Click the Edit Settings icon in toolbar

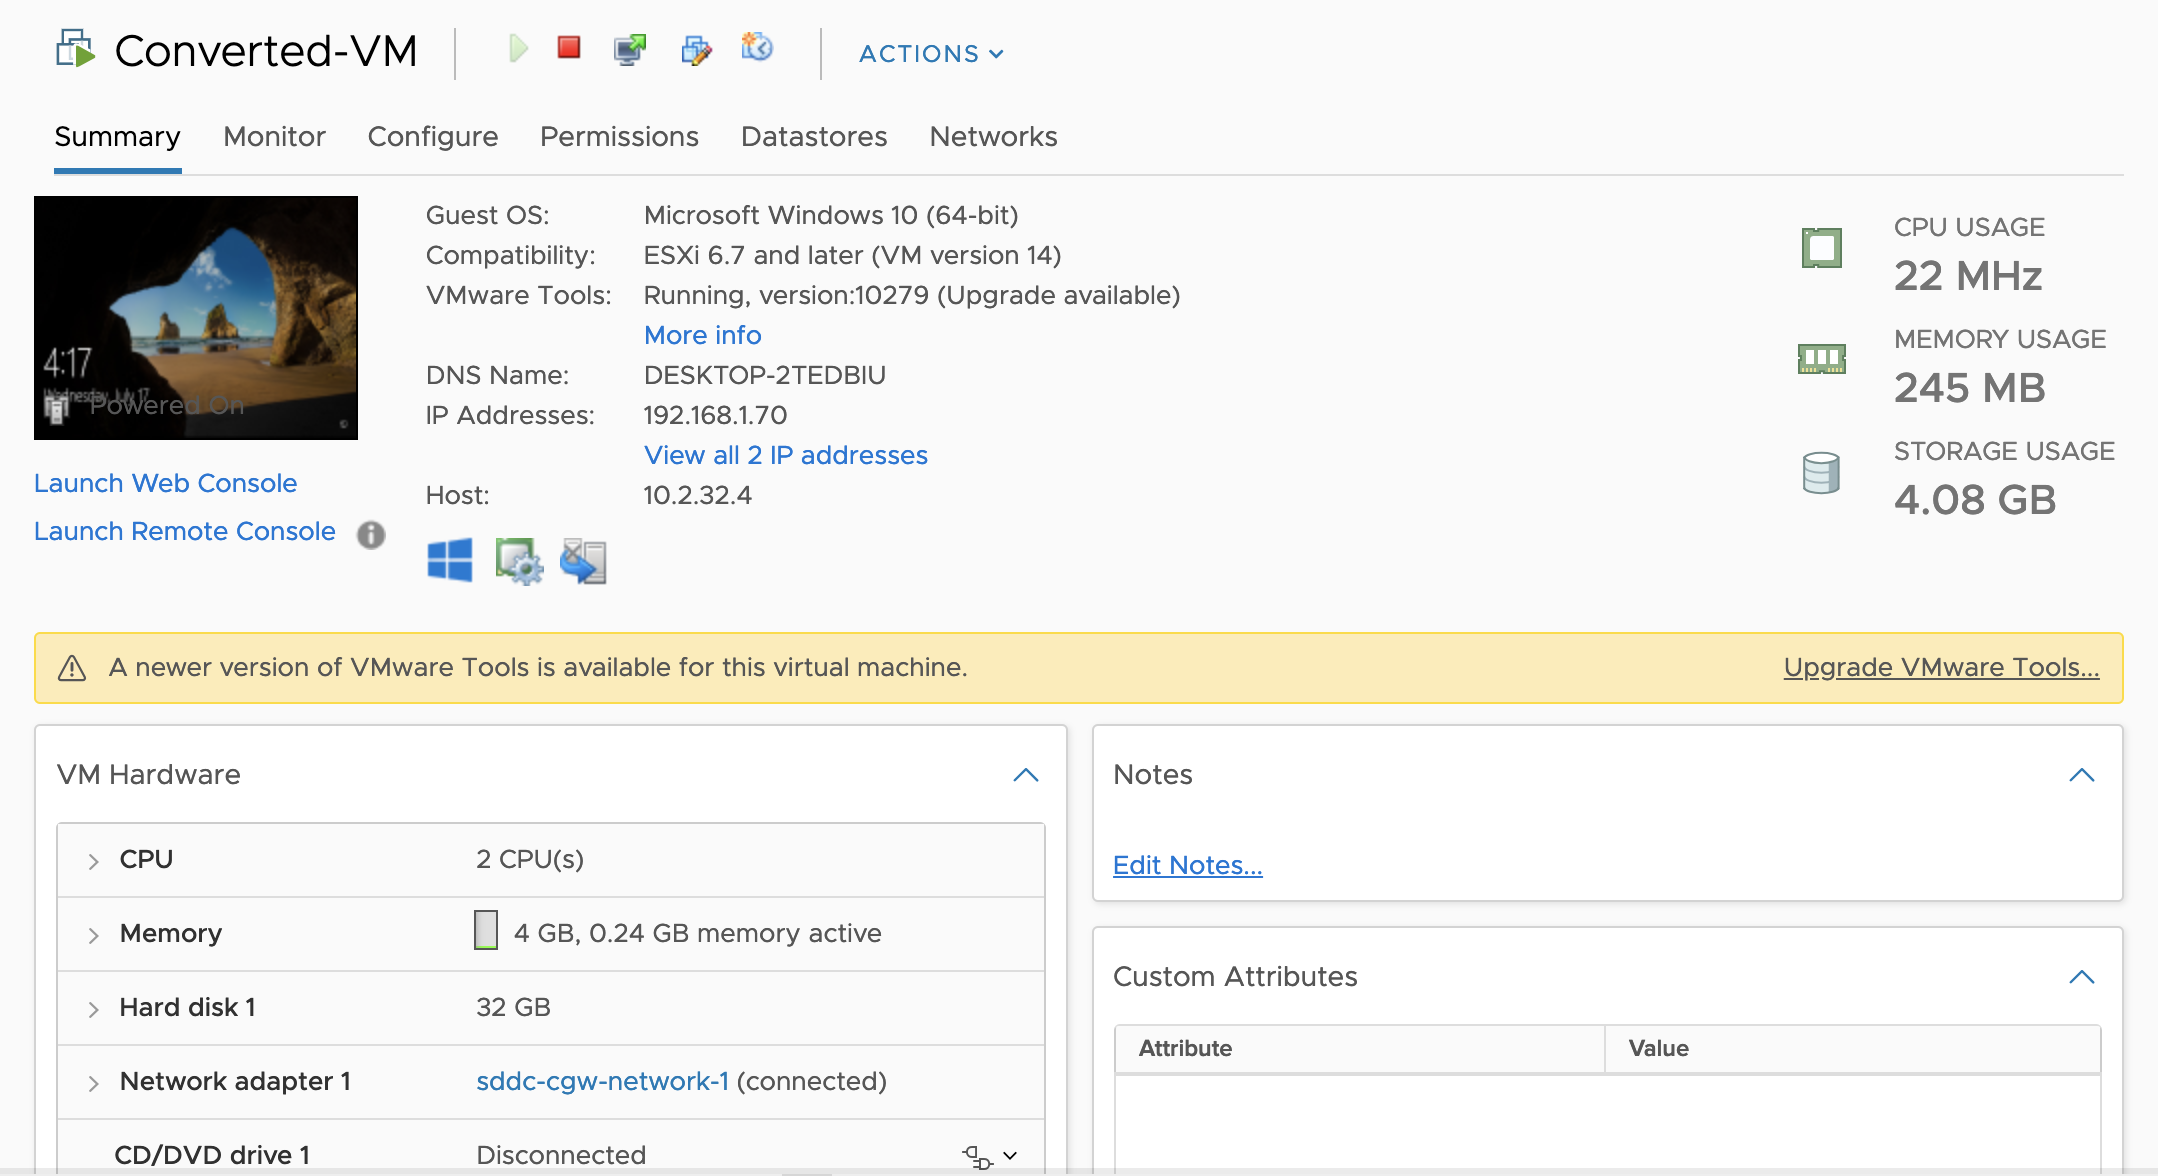click(696, 49)
